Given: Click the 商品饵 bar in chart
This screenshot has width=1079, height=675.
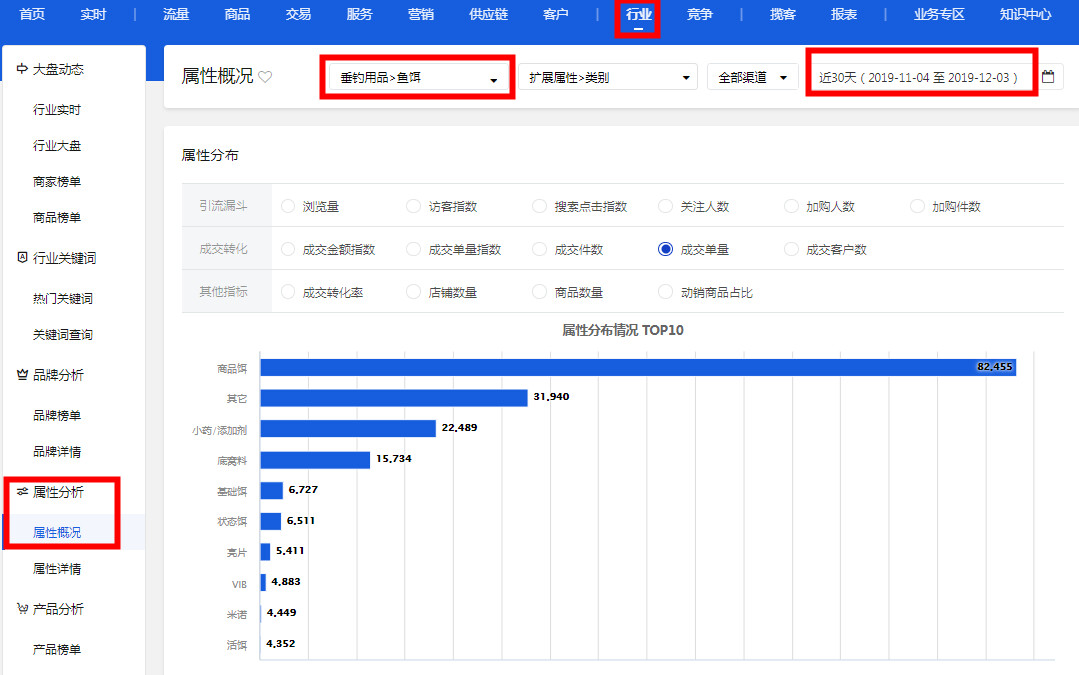Looking at the screenshot, I should (637, 367).
